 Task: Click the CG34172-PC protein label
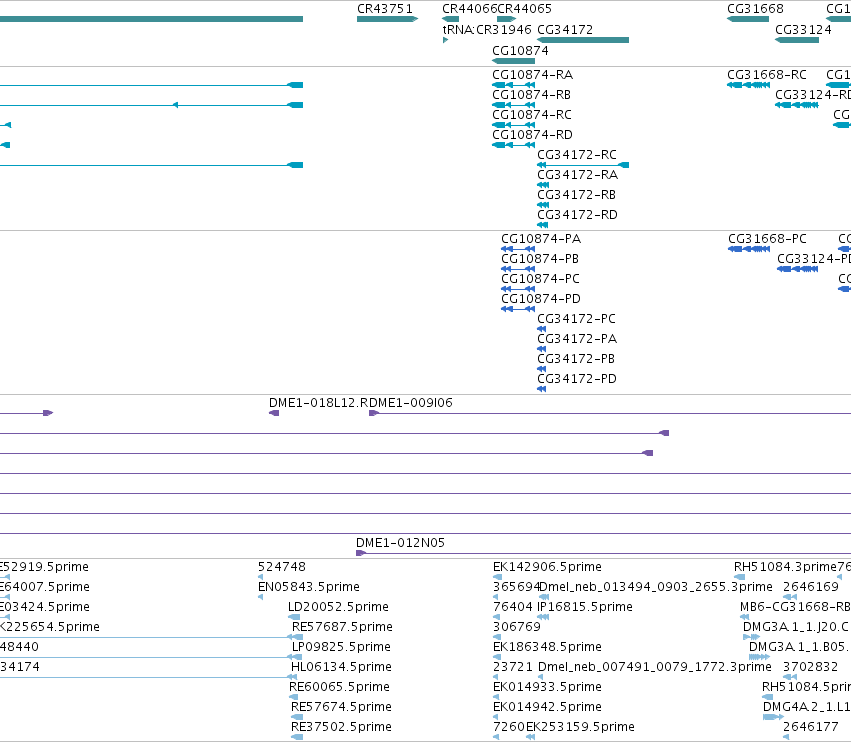coord(576,319)
